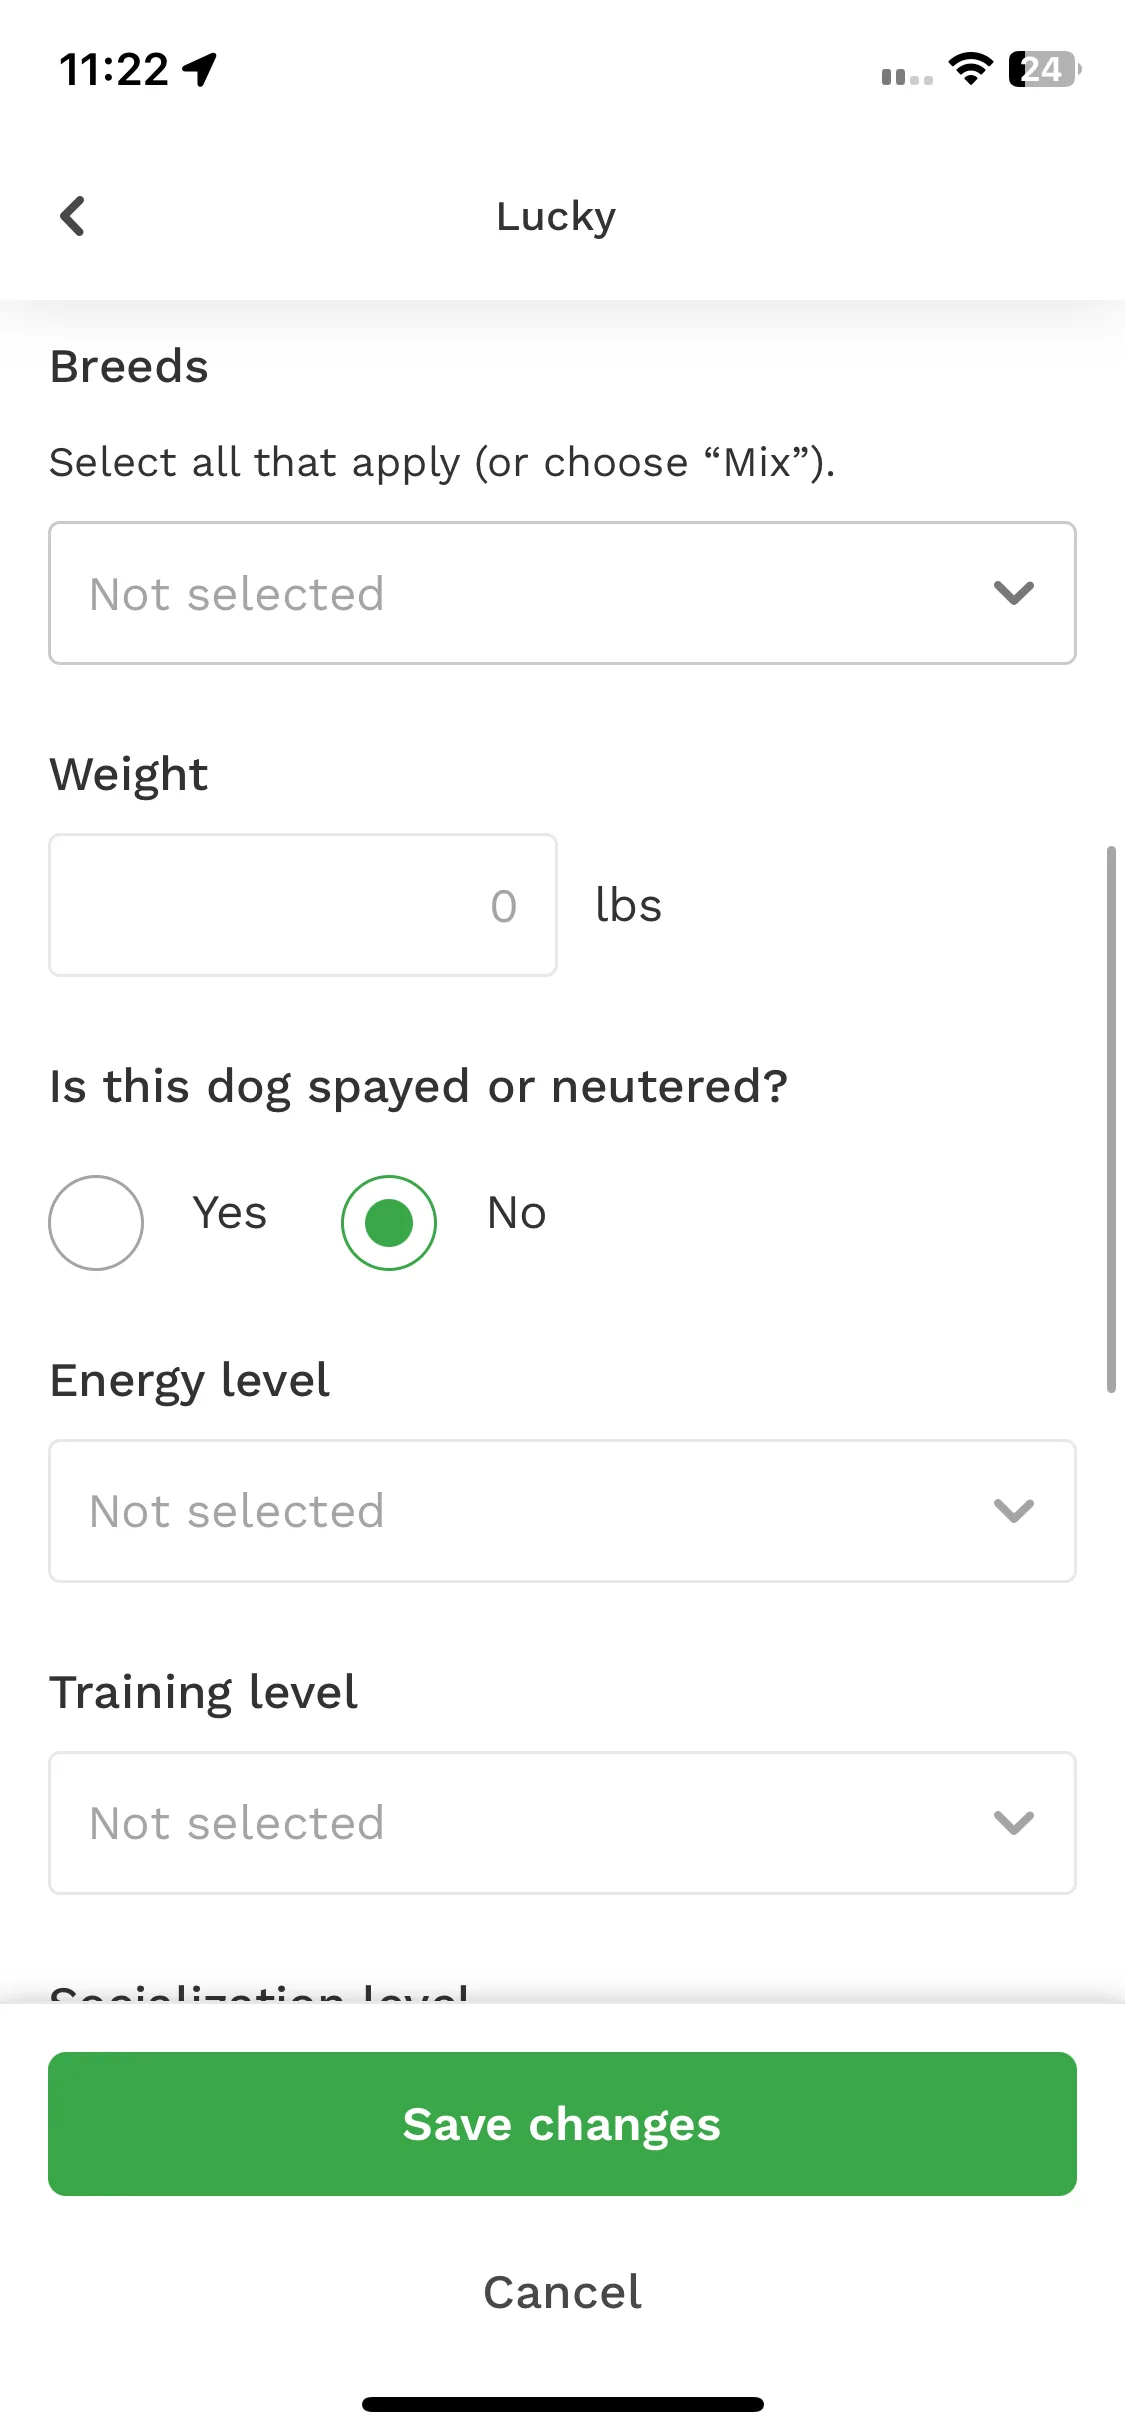1125x2436 pixels.
Task: Select the No radio button
Action: tap(389, 1222)
